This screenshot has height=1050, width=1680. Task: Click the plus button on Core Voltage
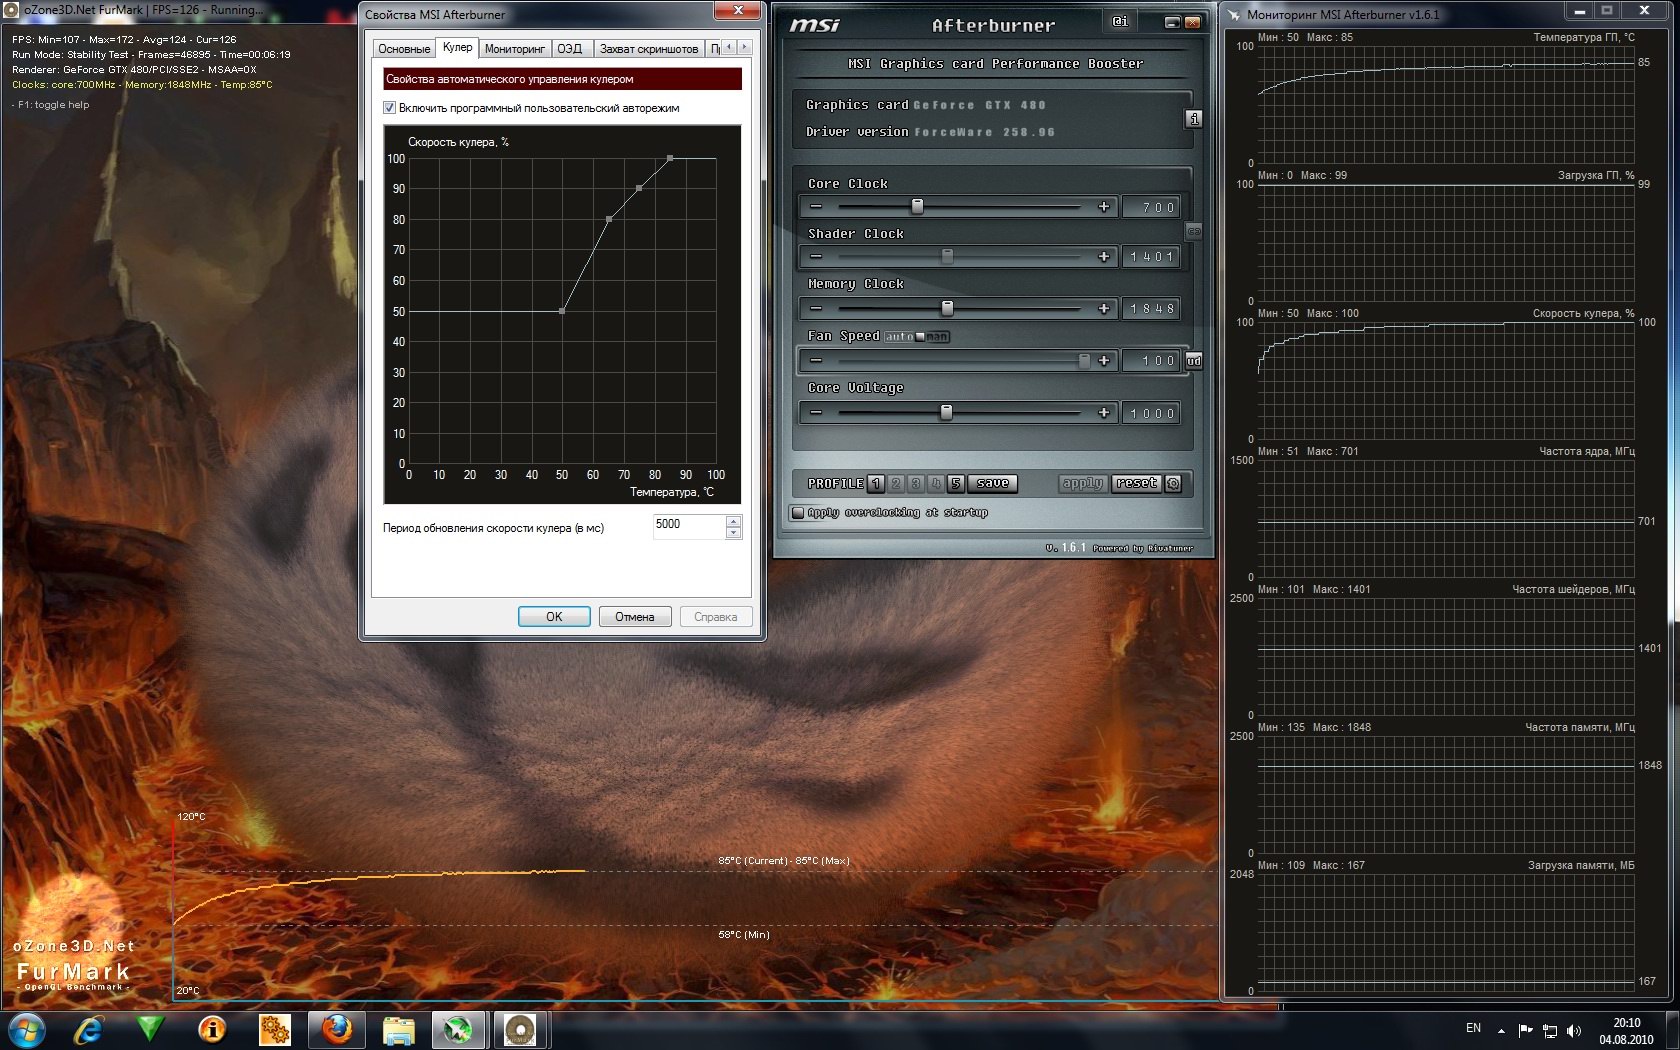point(1104,413)
